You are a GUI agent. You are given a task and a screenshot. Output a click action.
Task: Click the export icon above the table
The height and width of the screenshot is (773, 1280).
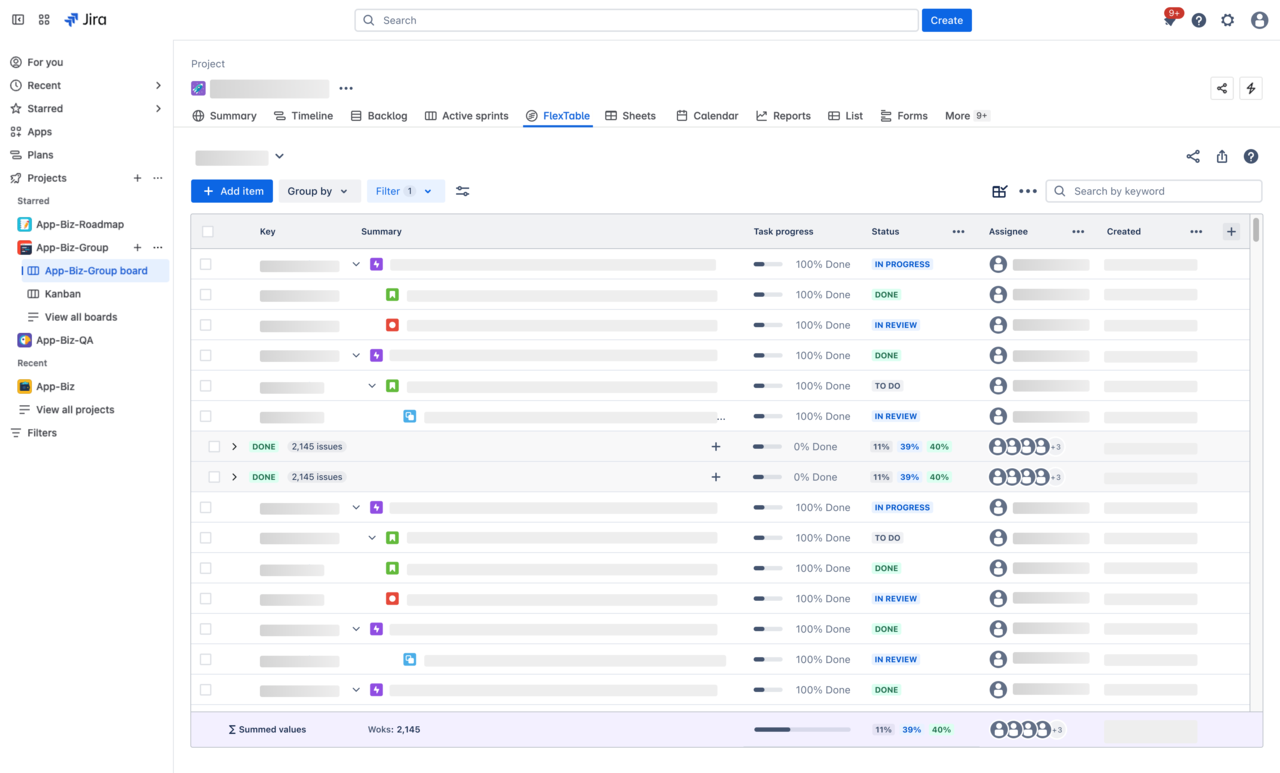coord(1222,157)
